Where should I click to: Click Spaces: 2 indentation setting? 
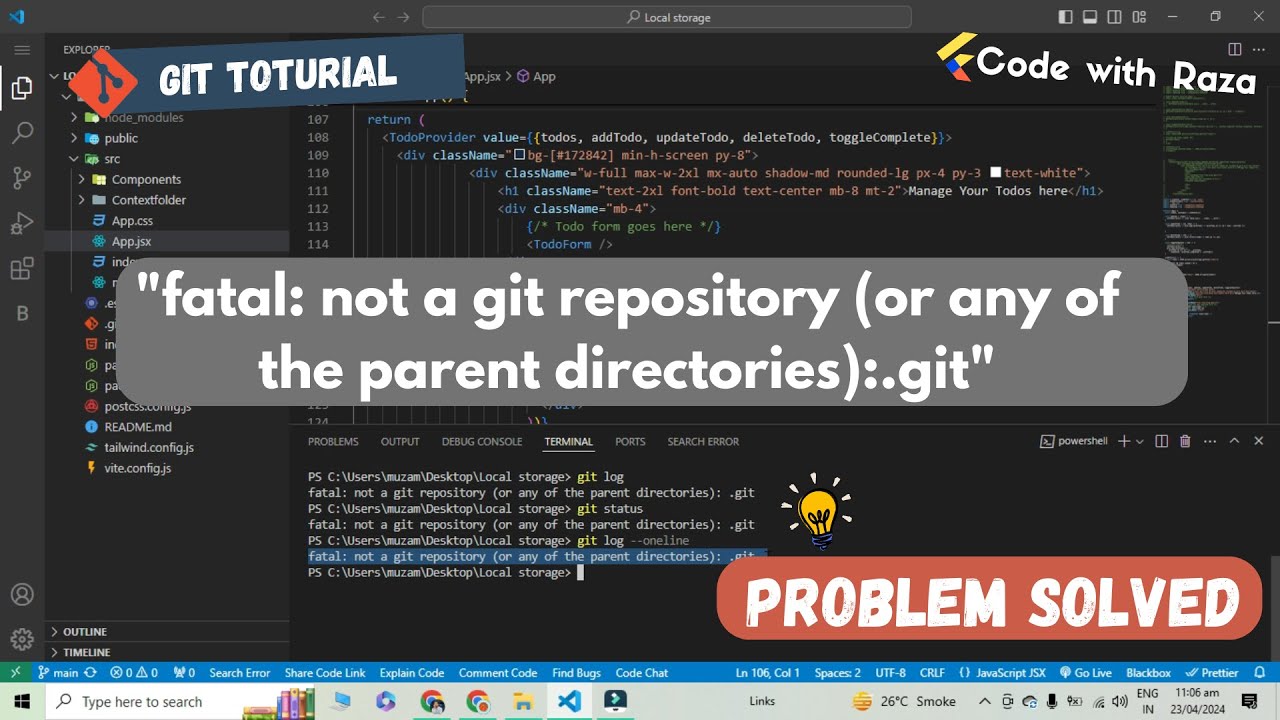[837, 673]
